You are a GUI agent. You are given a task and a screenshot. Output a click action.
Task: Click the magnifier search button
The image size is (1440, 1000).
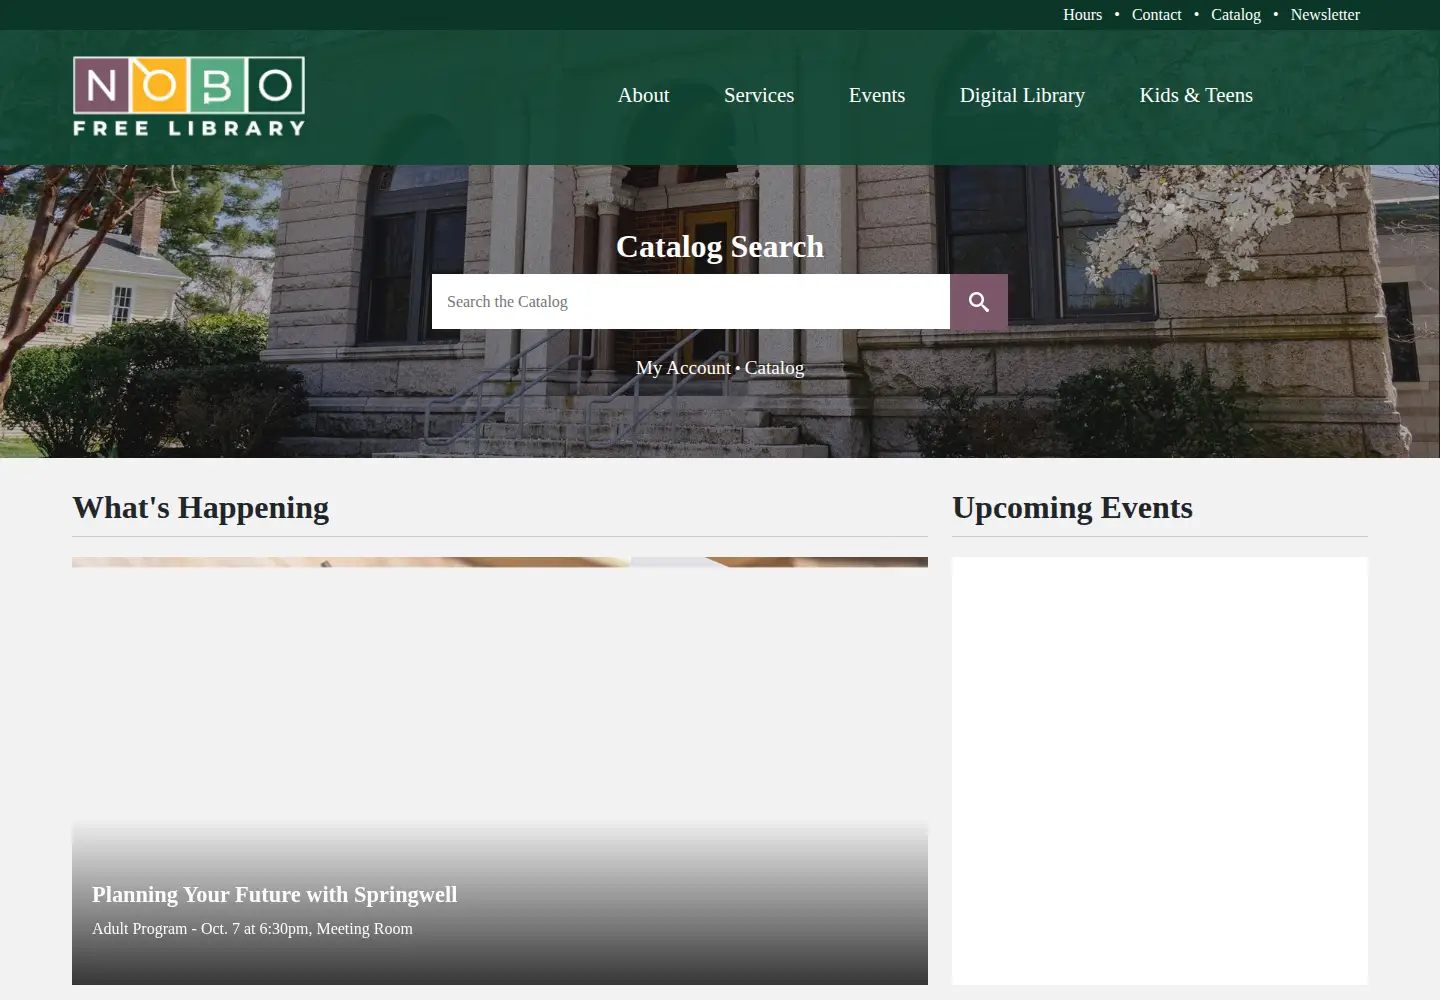click(x=979, y=302)
